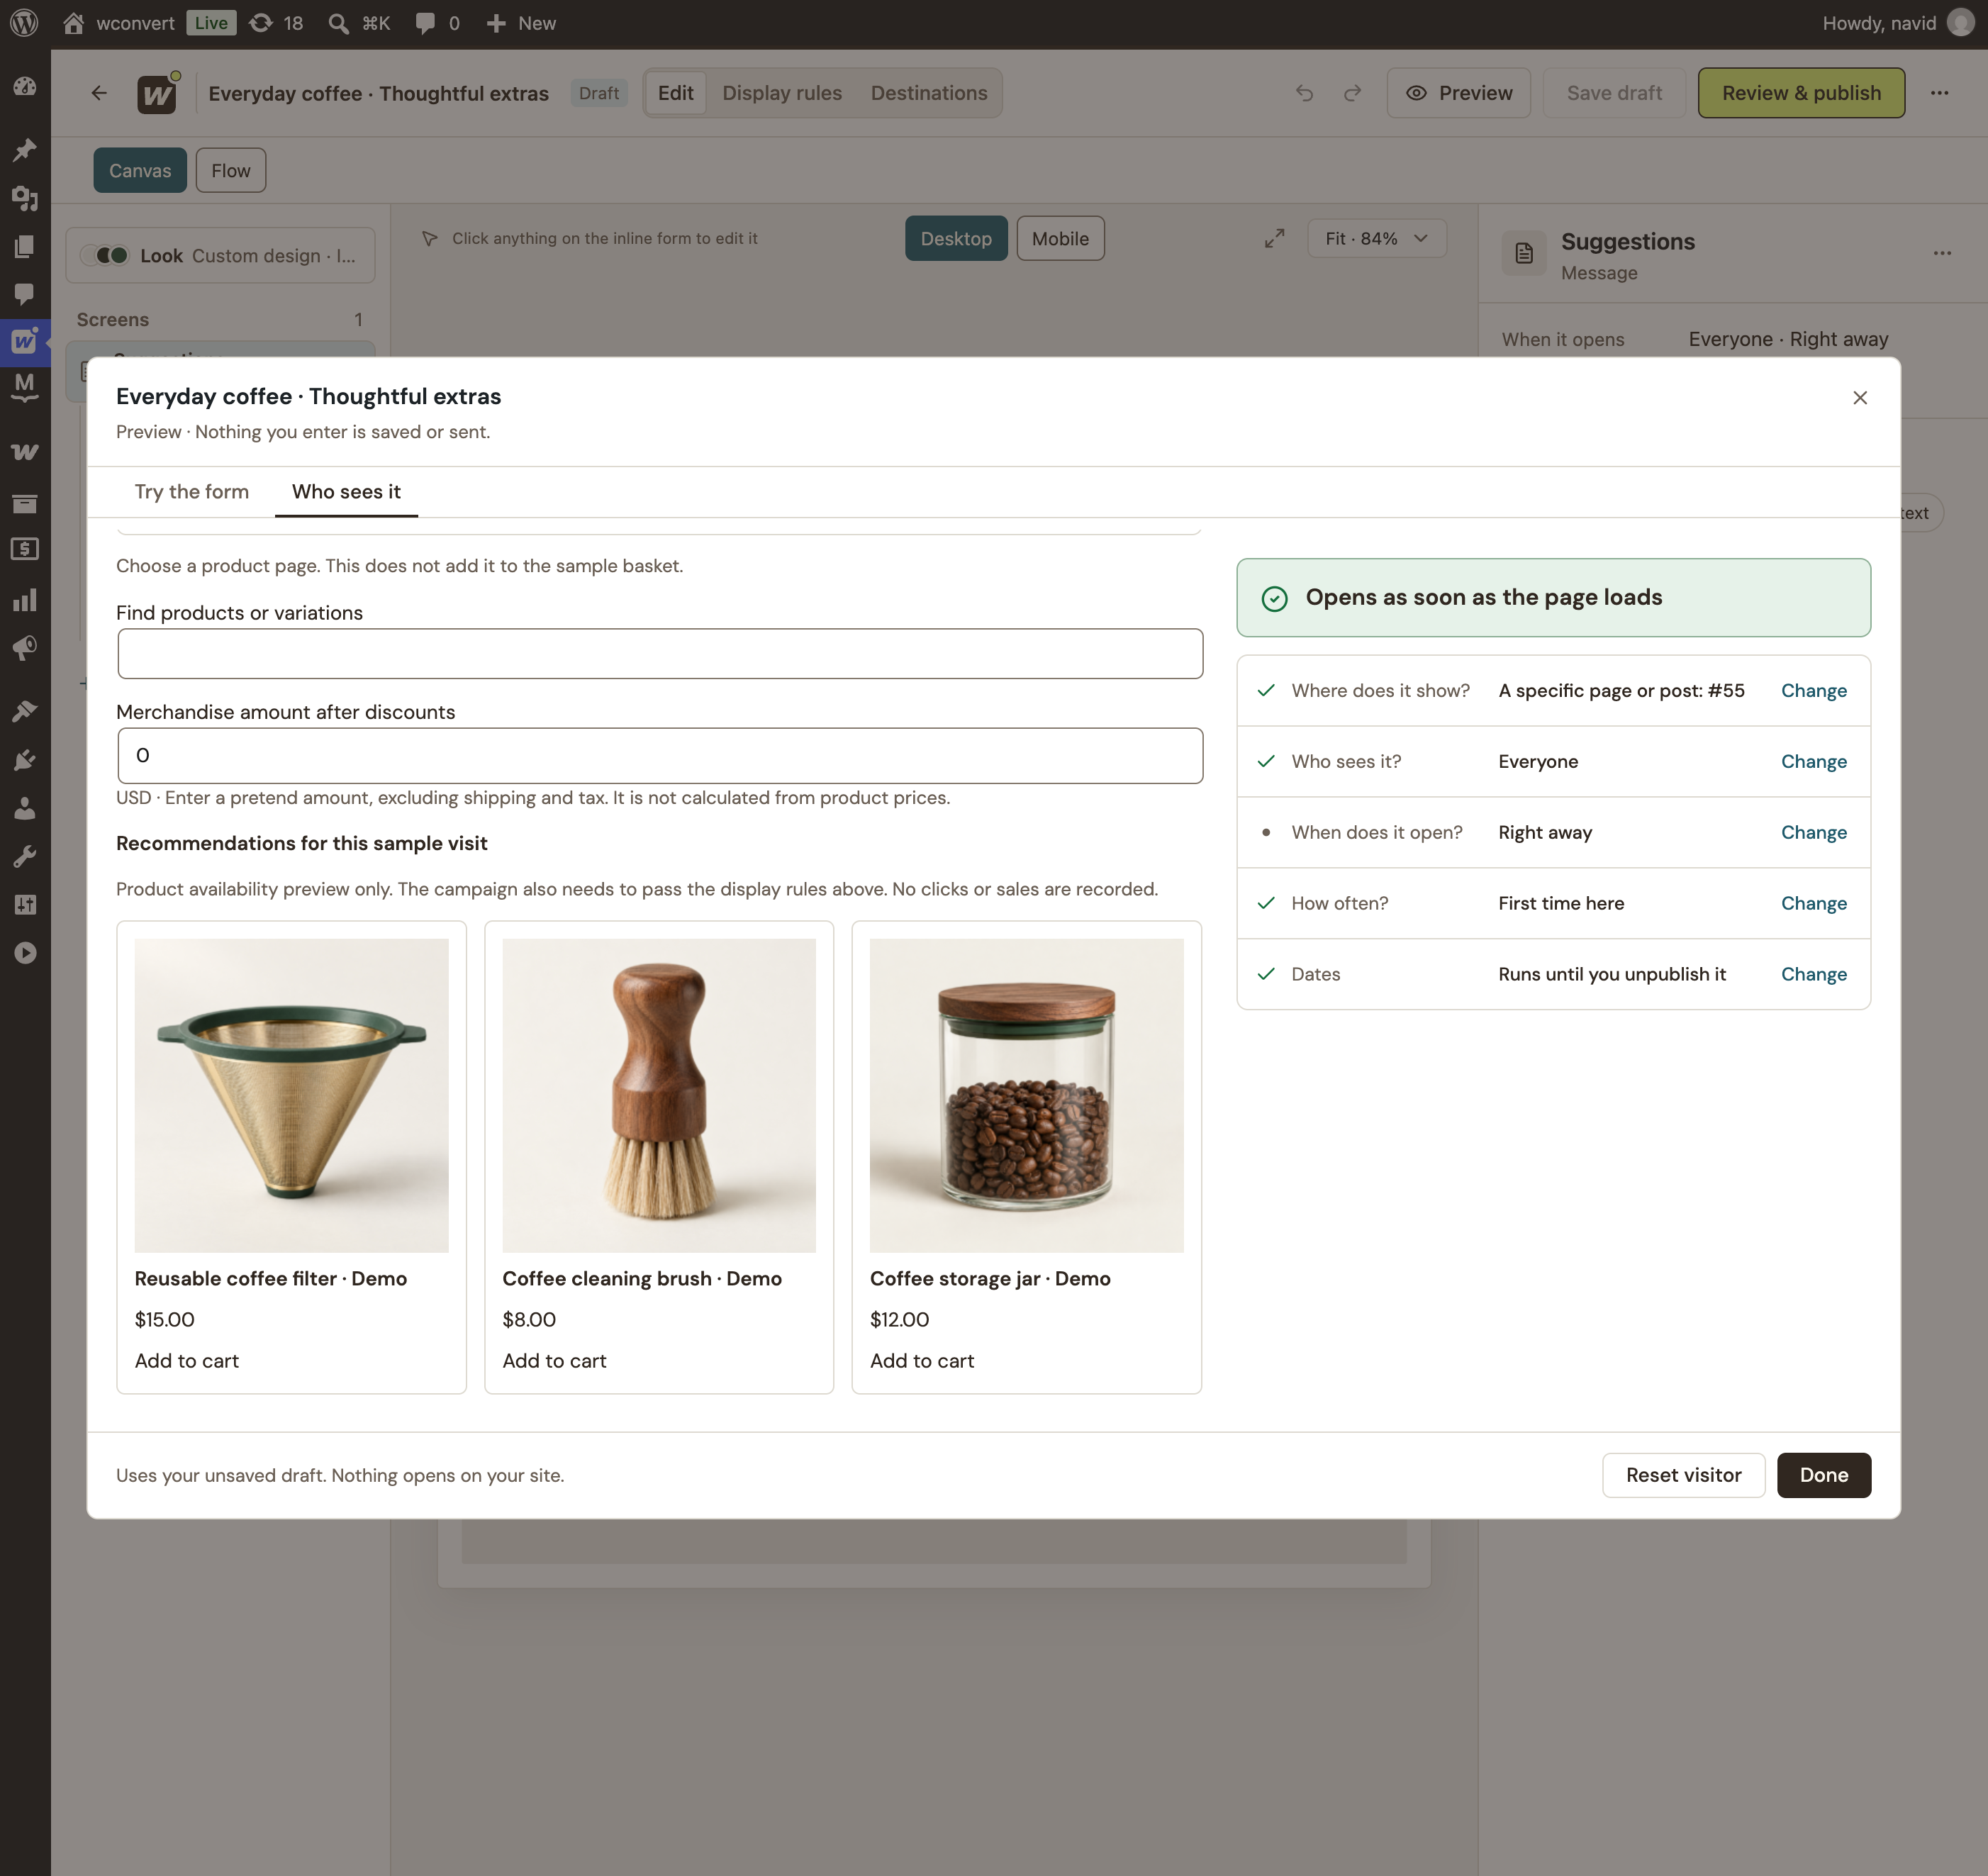Viewport: 1988px width, 1876px height.
Task: Click the expand fullscreen canvas icon
Action: (x=1274, y=238)
